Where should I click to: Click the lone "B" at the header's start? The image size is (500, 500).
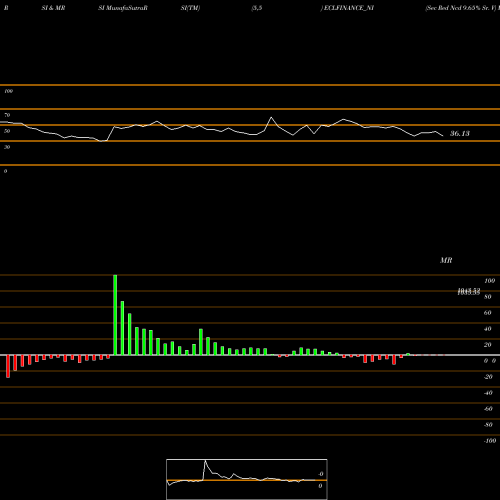coord(6,8)
